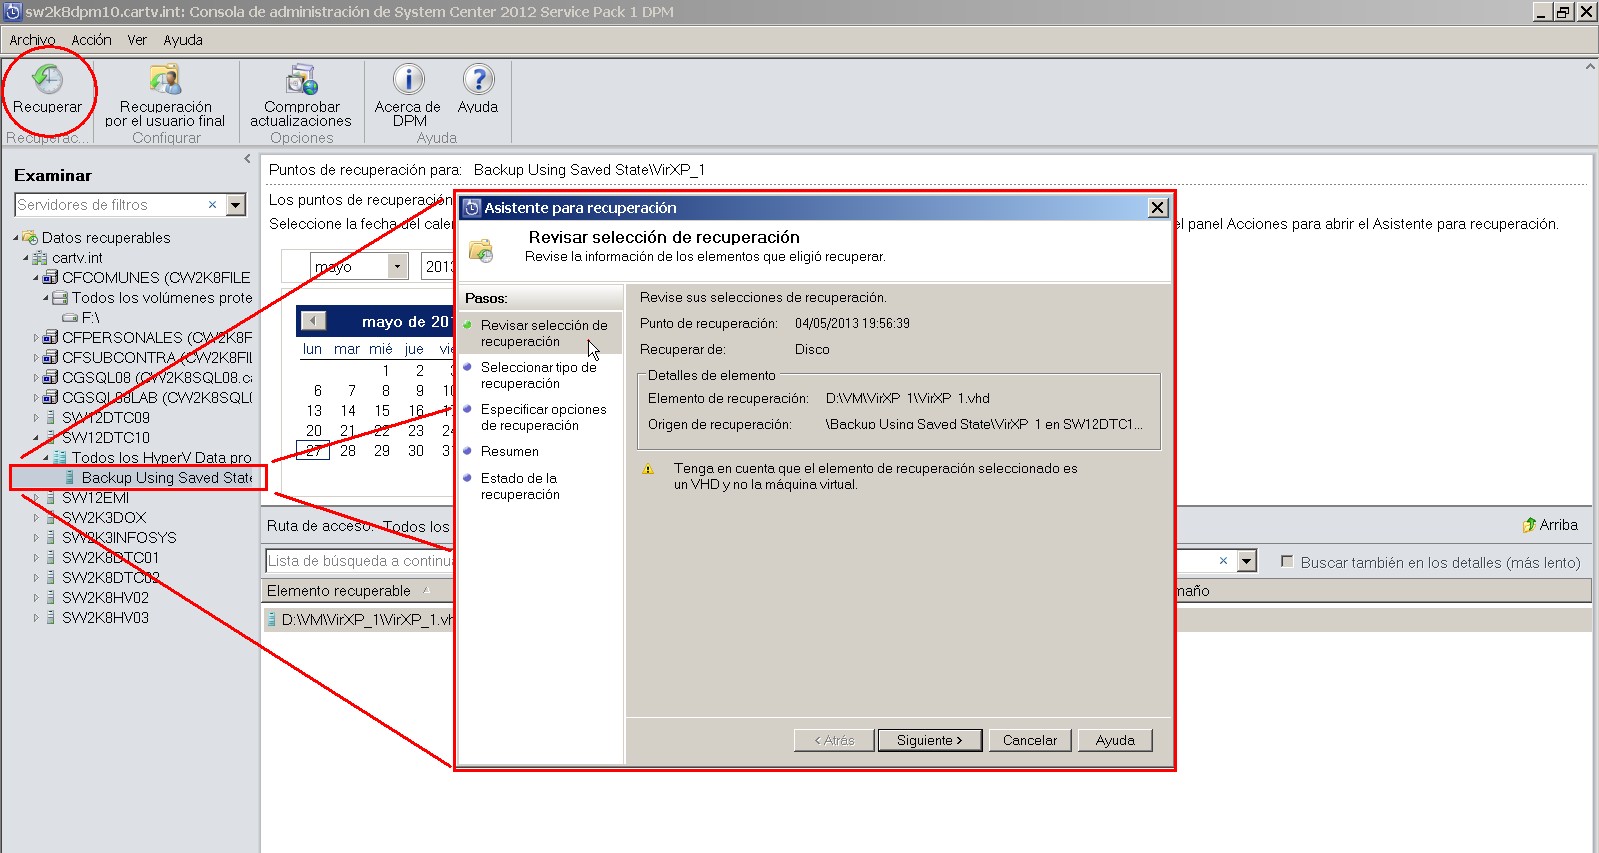
Task: Click the disabled Atrás button
Action: (834, 740)
